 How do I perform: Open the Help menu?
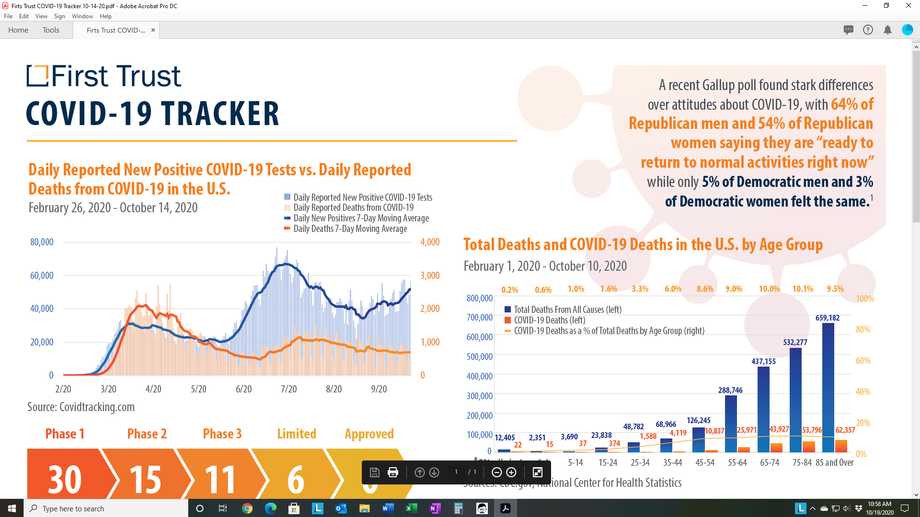[x=106, y=16]
